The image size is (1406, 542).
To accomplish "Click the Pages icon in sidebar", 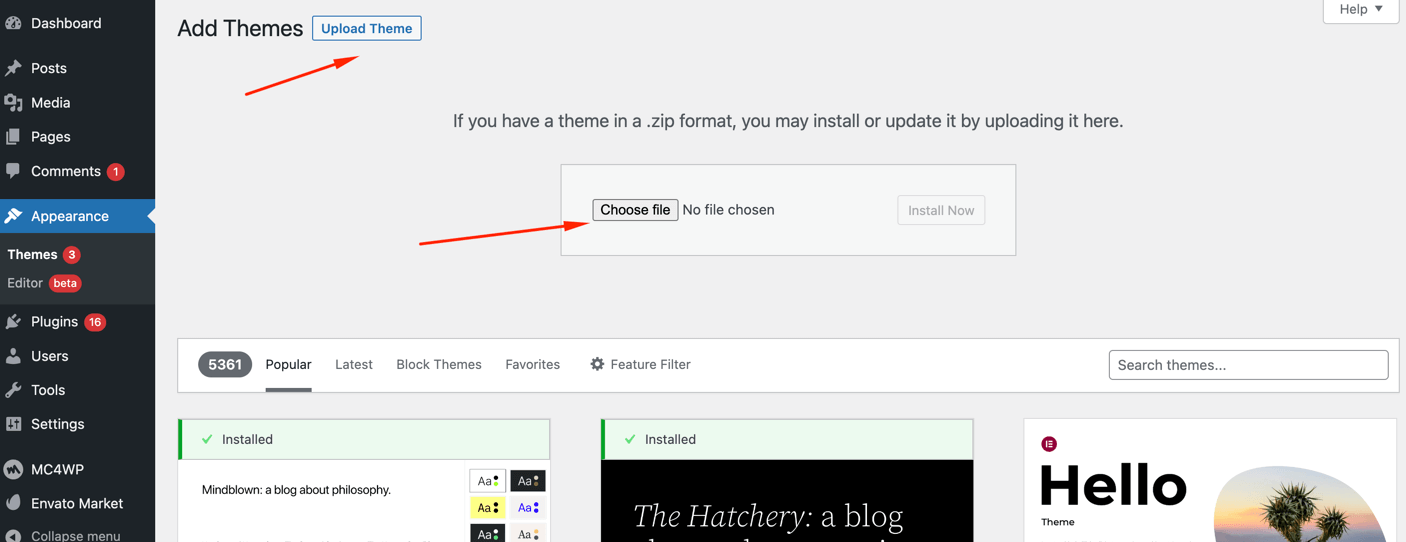I will click(x=14, y=136).
